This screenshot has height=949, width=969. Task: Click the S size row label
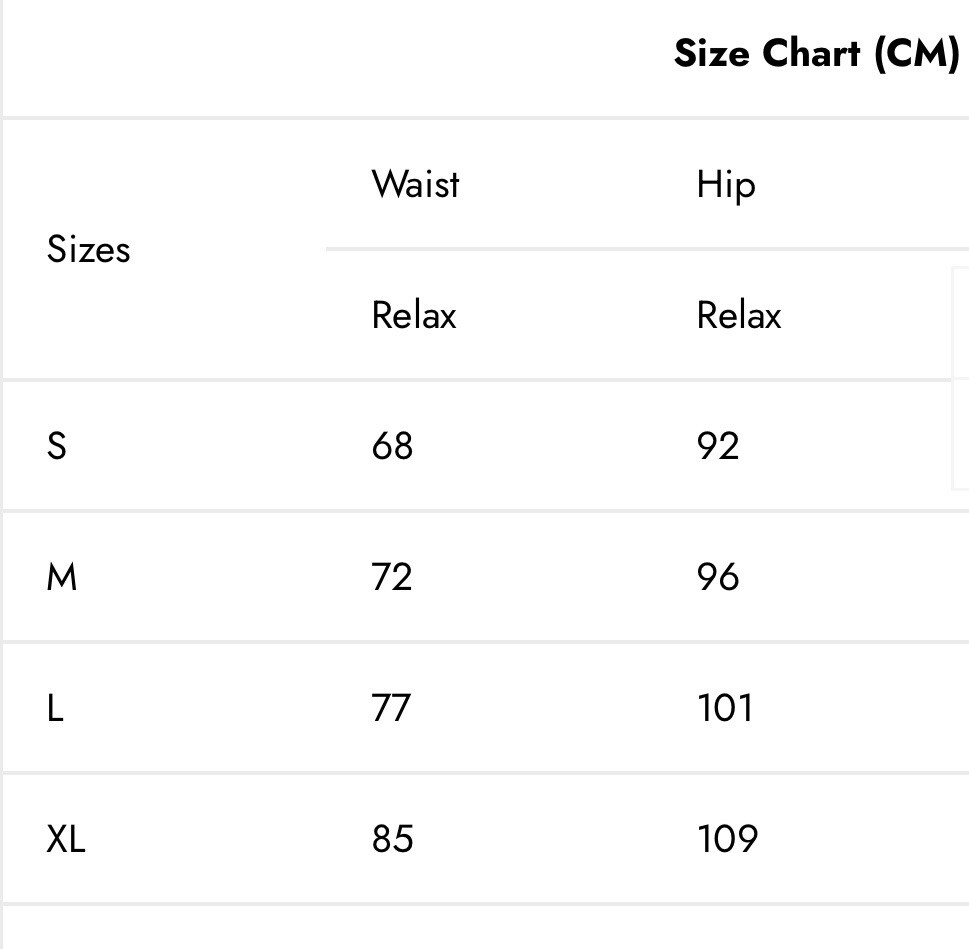(56, 445)
